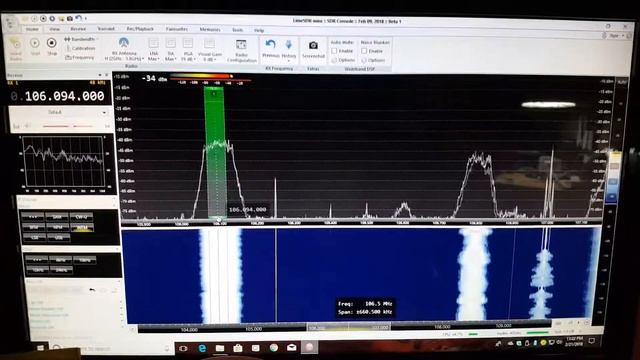The image size is (640, 360).
Task: Open the RX Antenna selector icon
Action: click(124, 42)
